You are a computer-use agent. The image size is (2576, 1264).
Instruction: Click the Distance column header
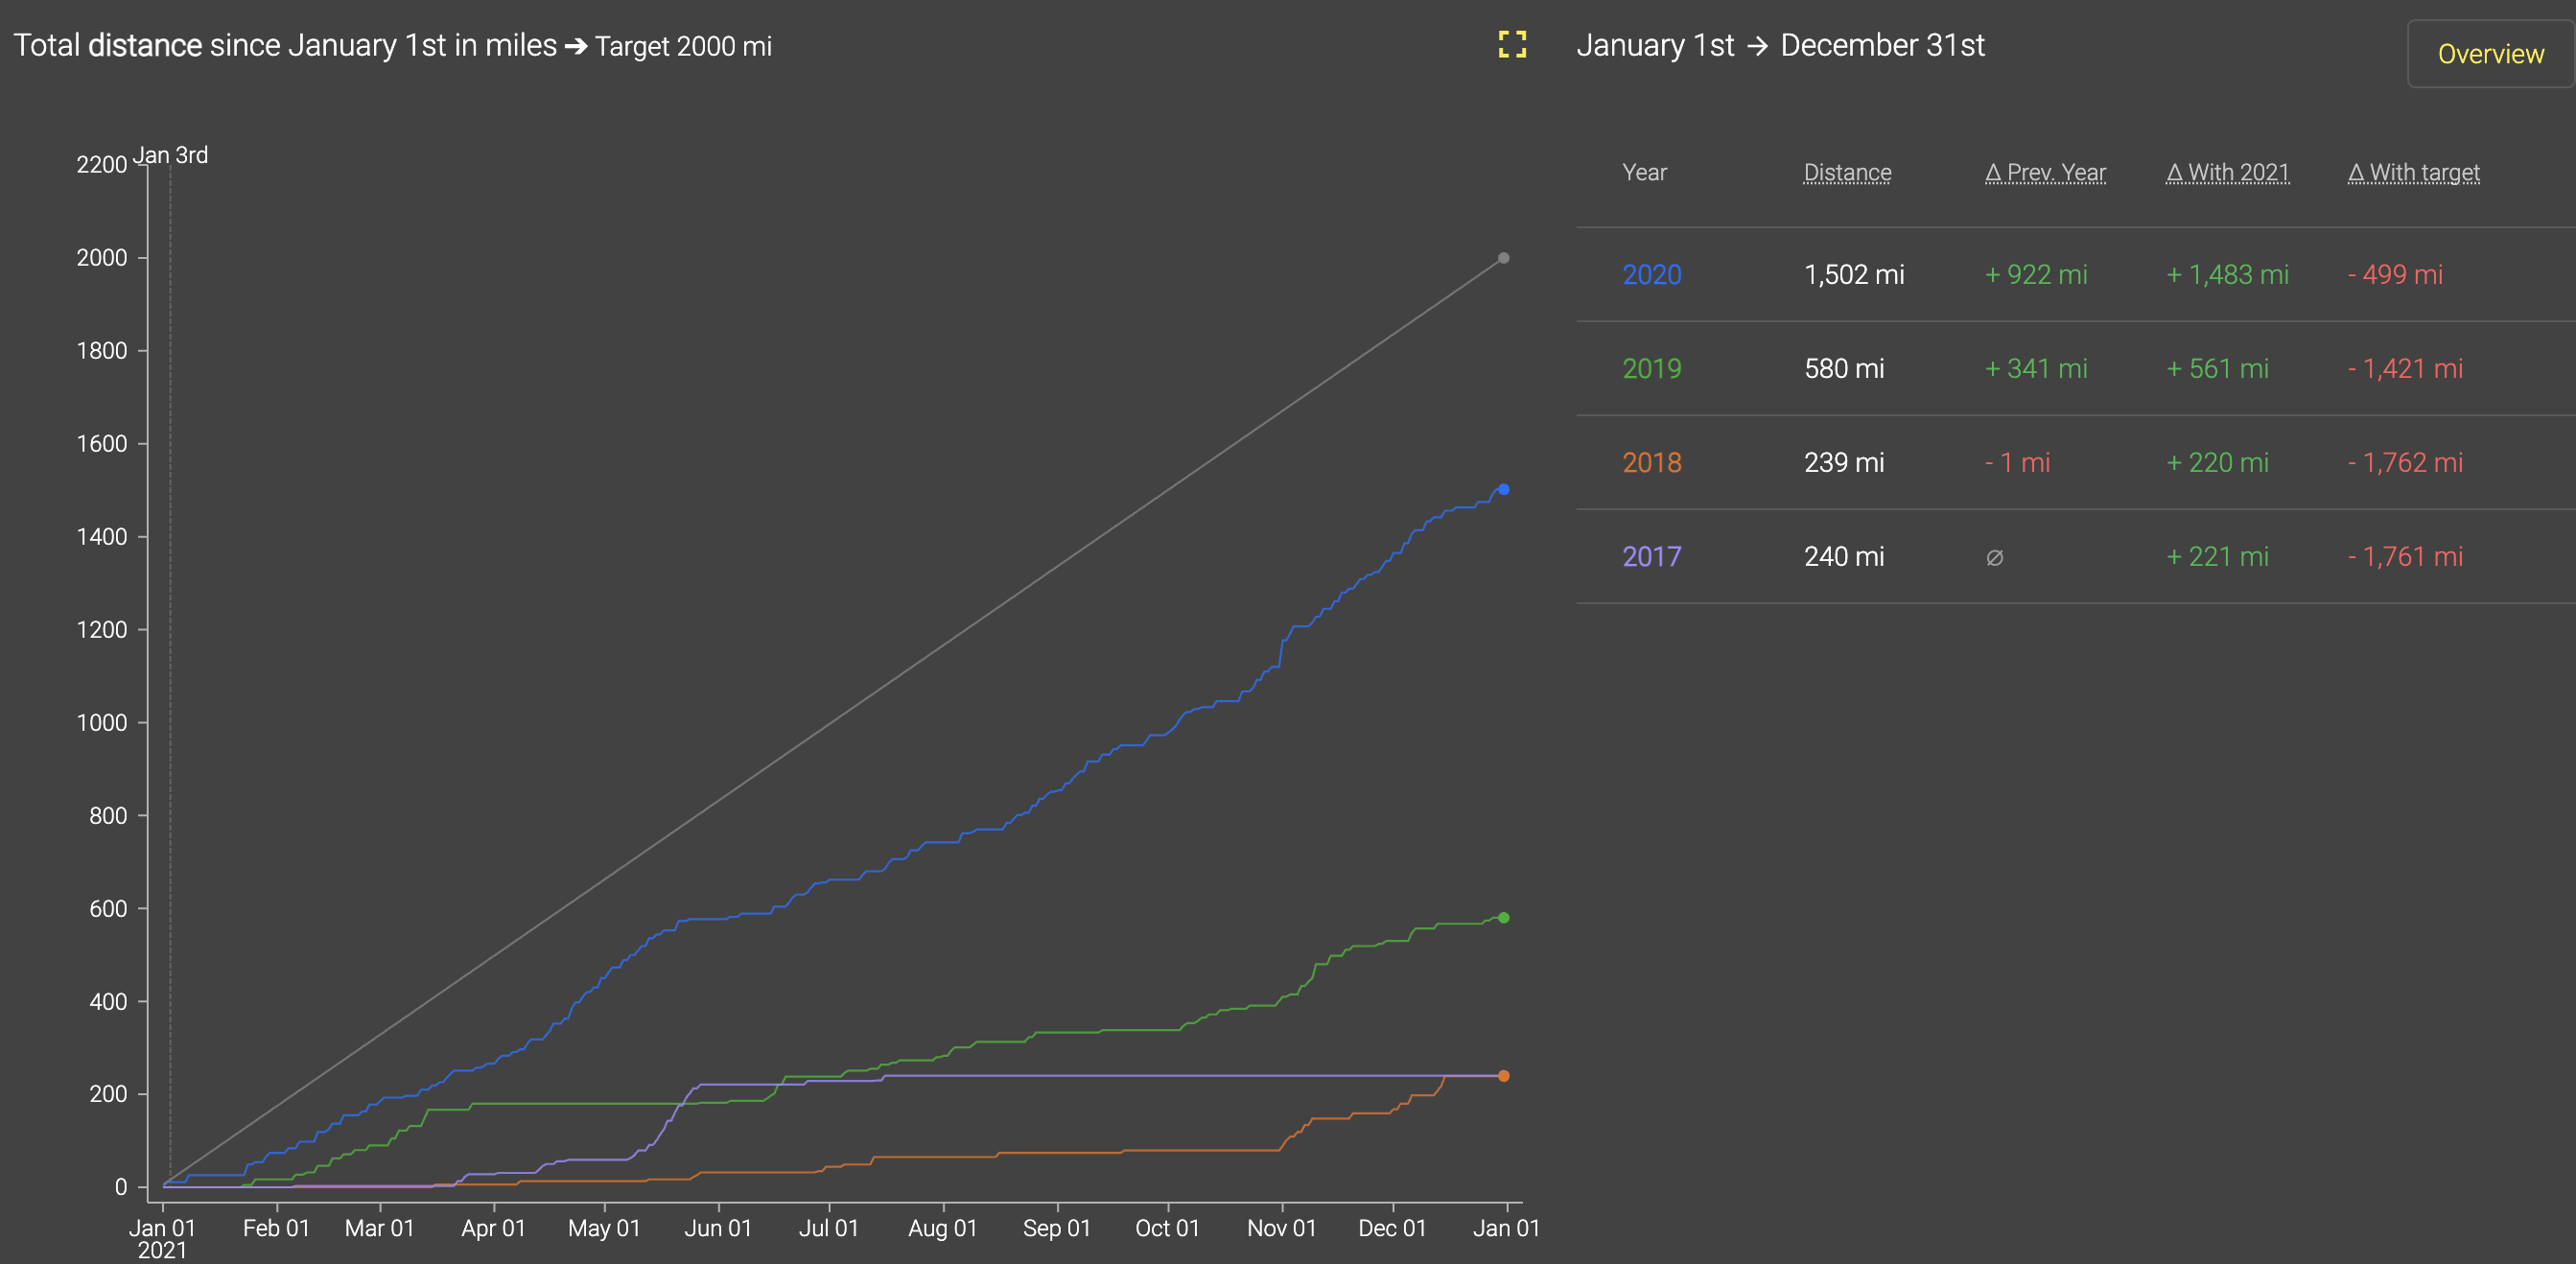tap(1847, 173)
